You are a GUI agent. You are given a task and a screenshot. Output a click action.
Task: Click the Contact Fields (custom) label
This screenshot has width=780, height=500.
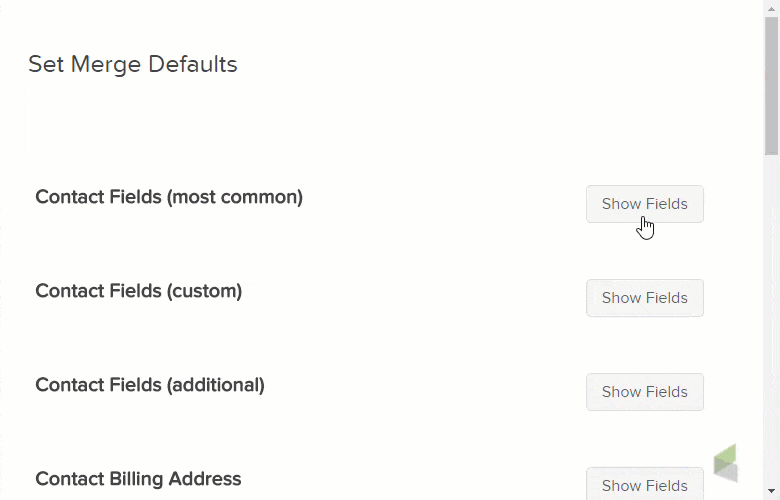(139, 291)
